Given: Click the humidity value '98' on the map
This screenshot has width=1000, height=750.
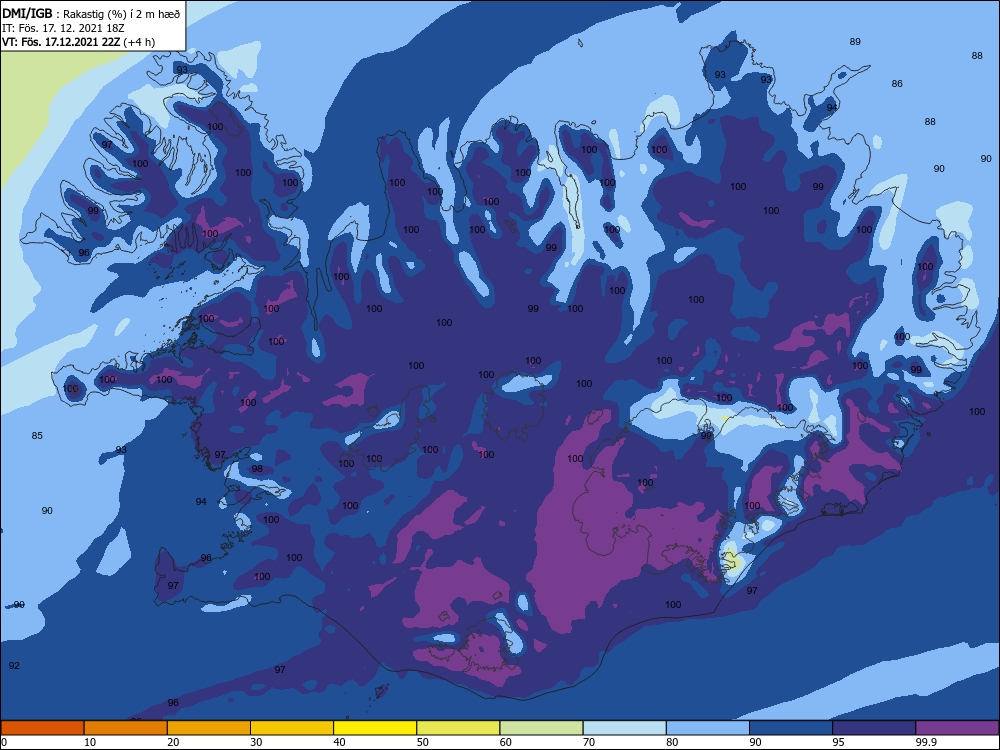Looking at the screenshot, I should pyautogui.click(x=257, y=469).
